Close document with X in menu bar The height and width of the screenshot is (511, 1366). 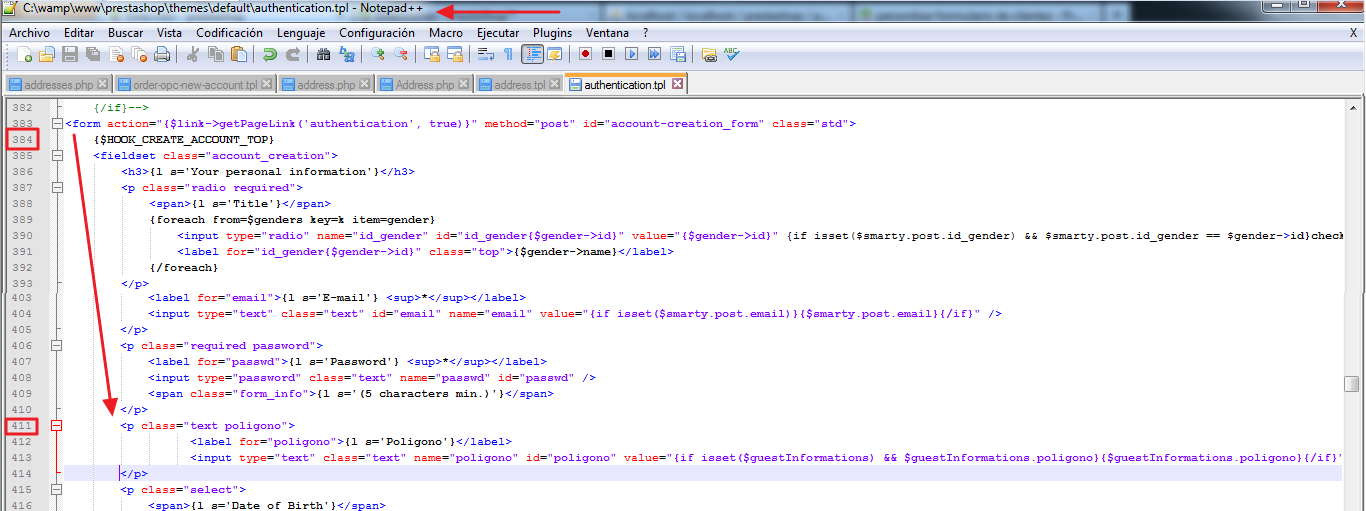coord(1353,32)
